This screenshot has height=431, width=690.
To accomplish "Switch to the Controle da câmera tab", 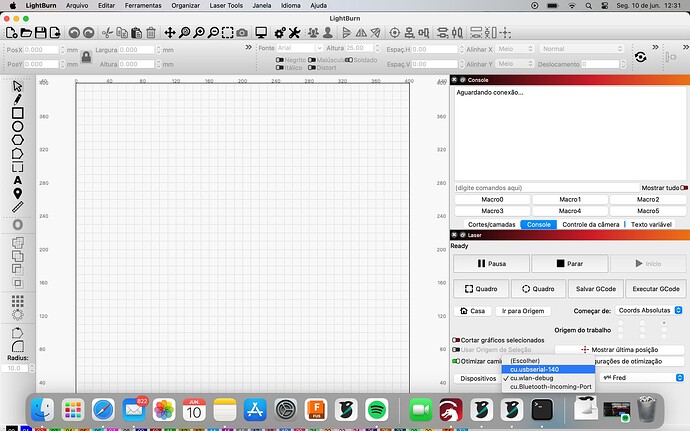I will 591,225.
